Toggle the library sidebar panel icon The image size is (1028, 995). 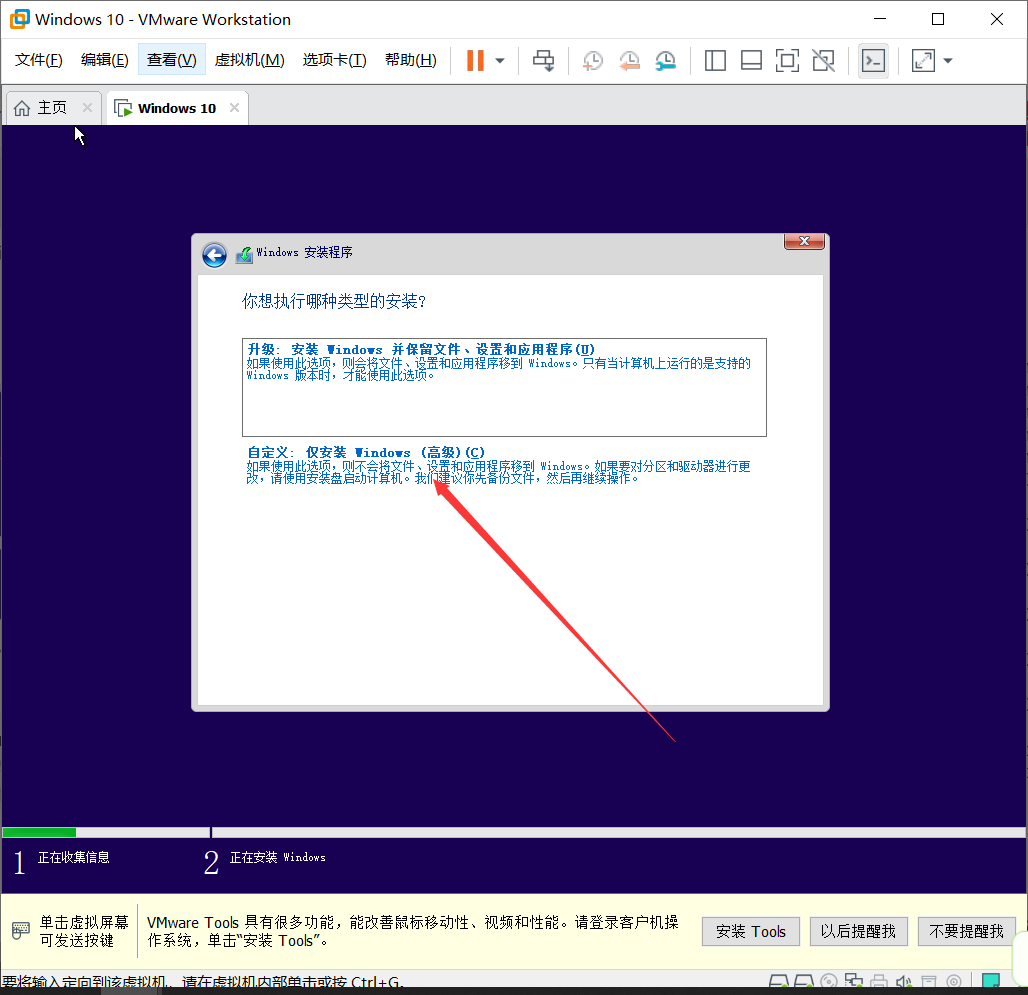[715, 61]
